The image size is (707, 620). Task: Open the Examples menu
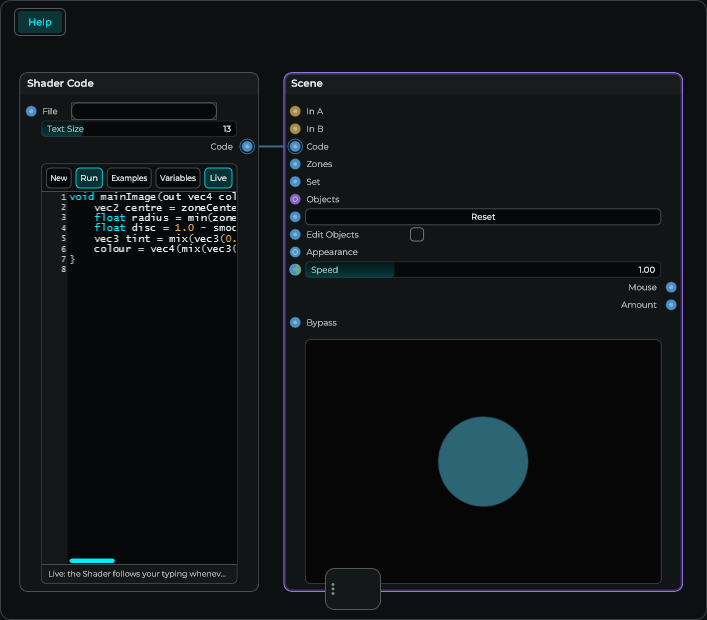tap(129, 178)
